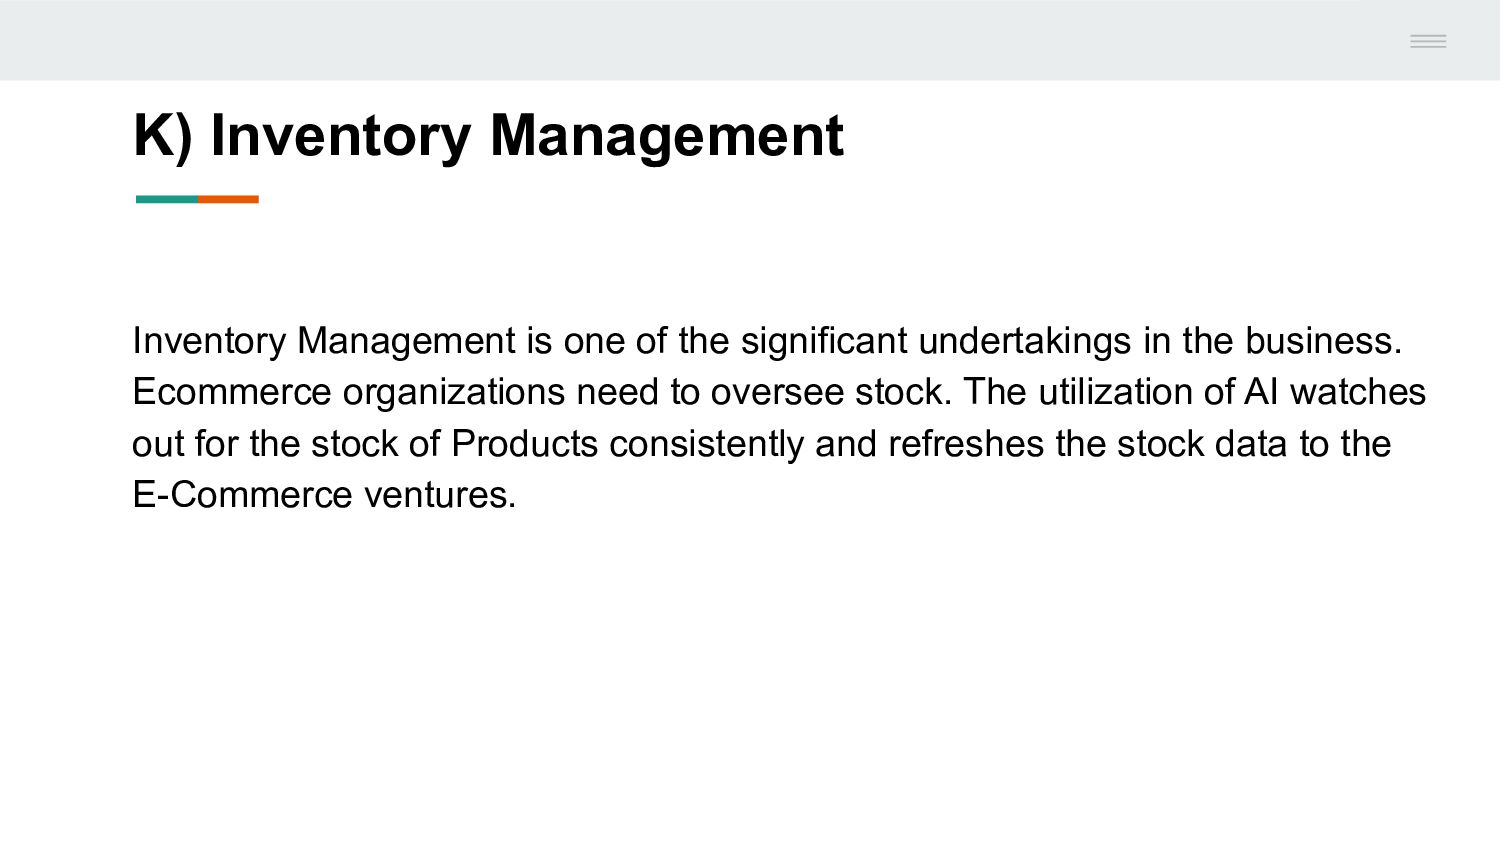Click the word 'Ecommerce' starting the second line
Viewport: 1500px width, 844px height.
click(x=231, y=392)
